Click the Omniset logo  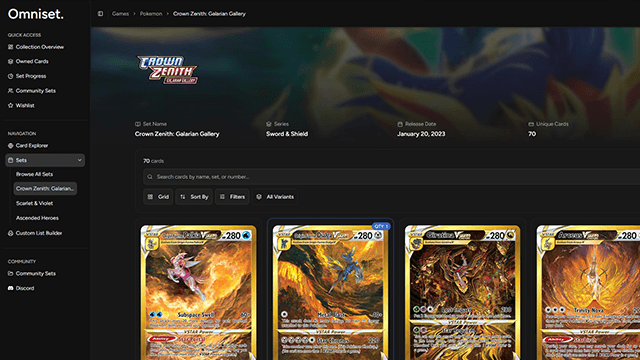click(36, 14)
